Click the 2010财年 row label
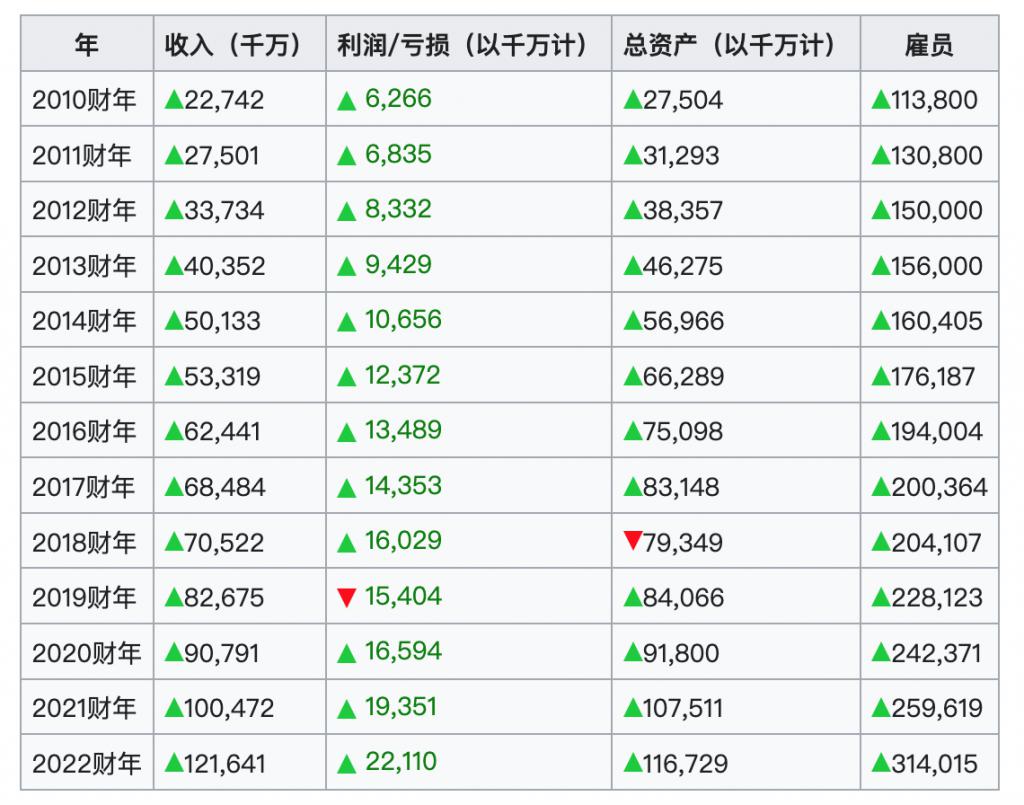 click(84, 100)
